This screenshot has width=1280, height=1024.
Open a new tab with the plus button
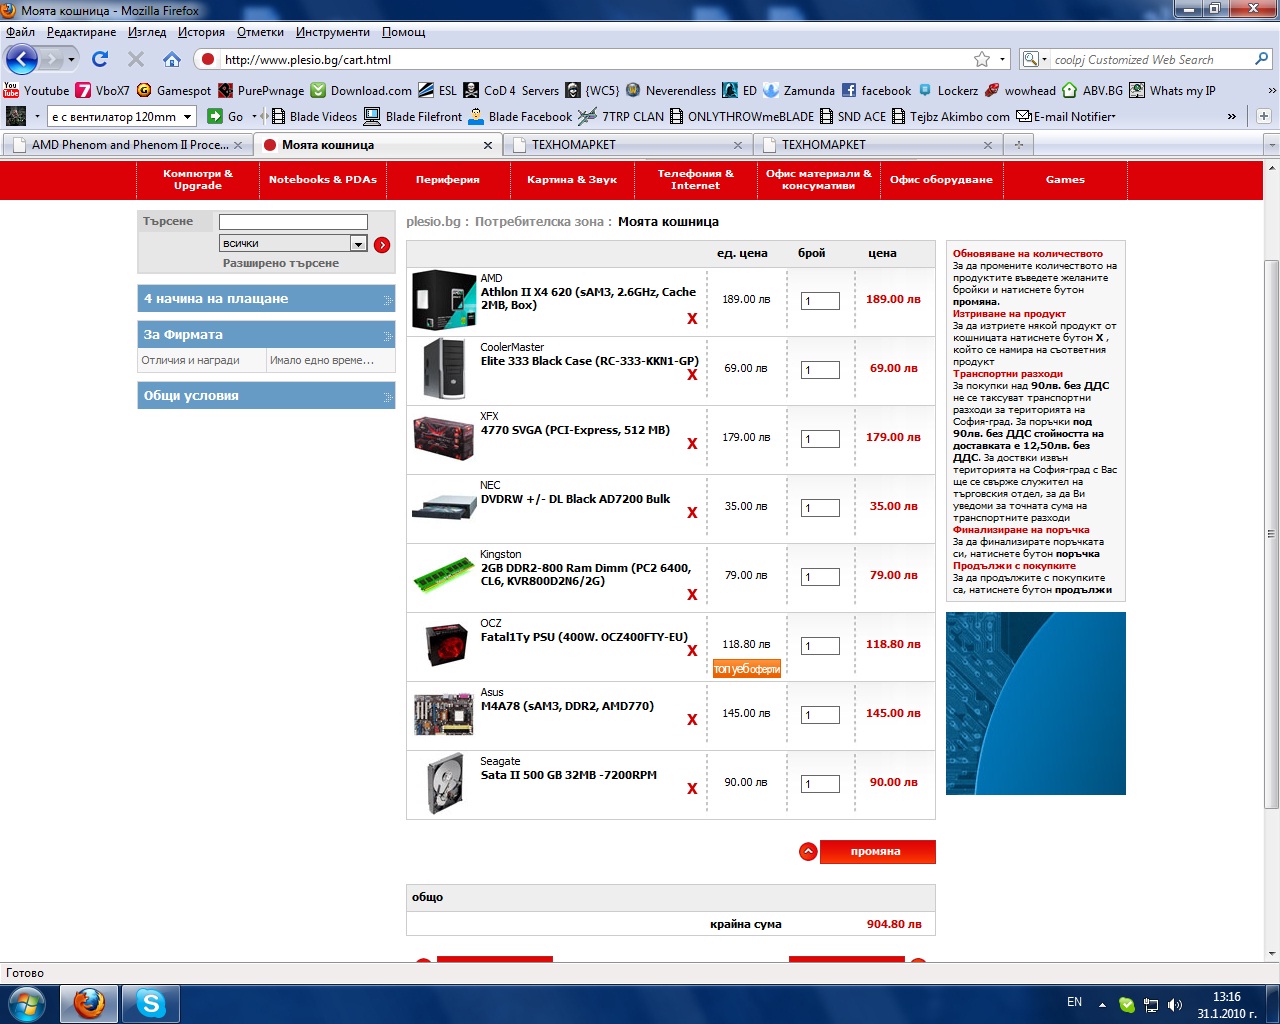point(1019,144)
